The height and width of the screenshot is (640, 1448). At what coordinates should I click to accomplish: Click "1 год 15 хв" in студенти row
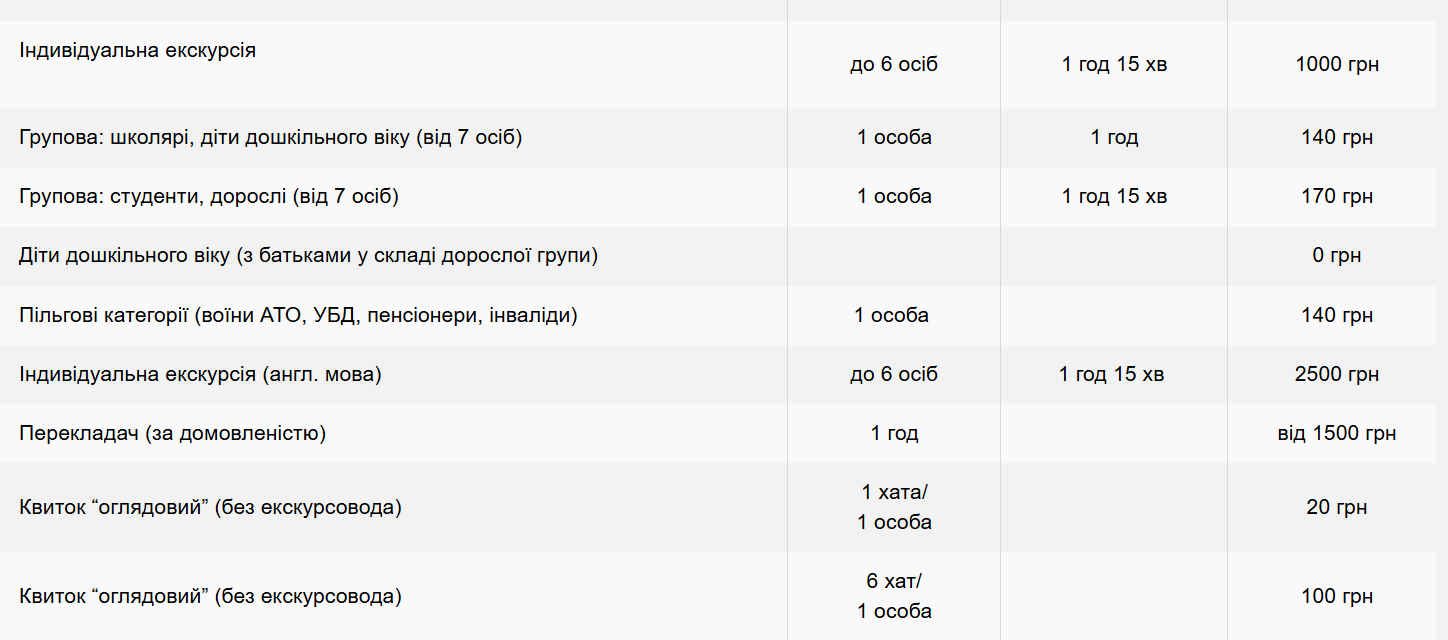pyautogui.click(x=1114, y=197)
